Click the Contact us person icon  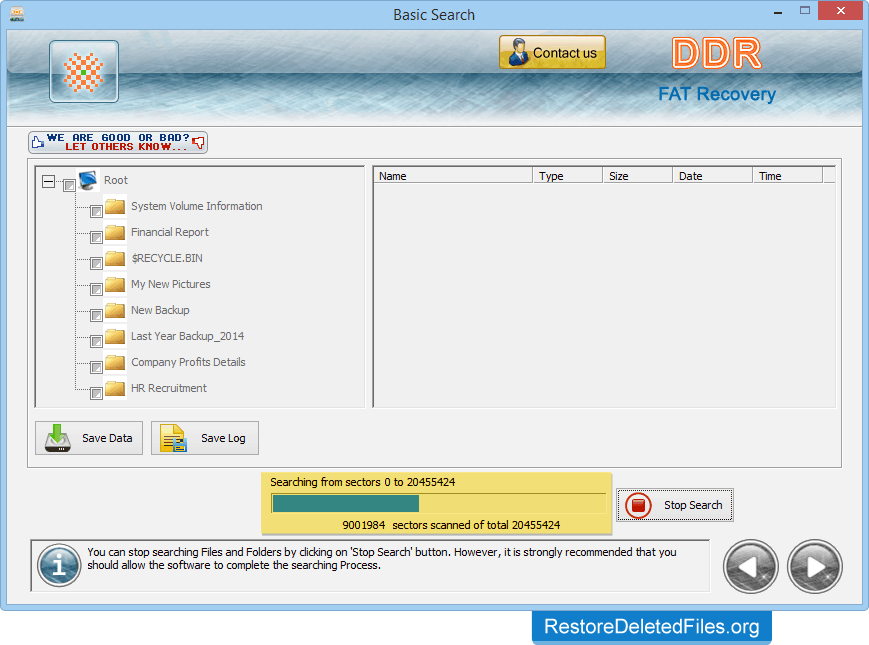[x=518, y=53]
